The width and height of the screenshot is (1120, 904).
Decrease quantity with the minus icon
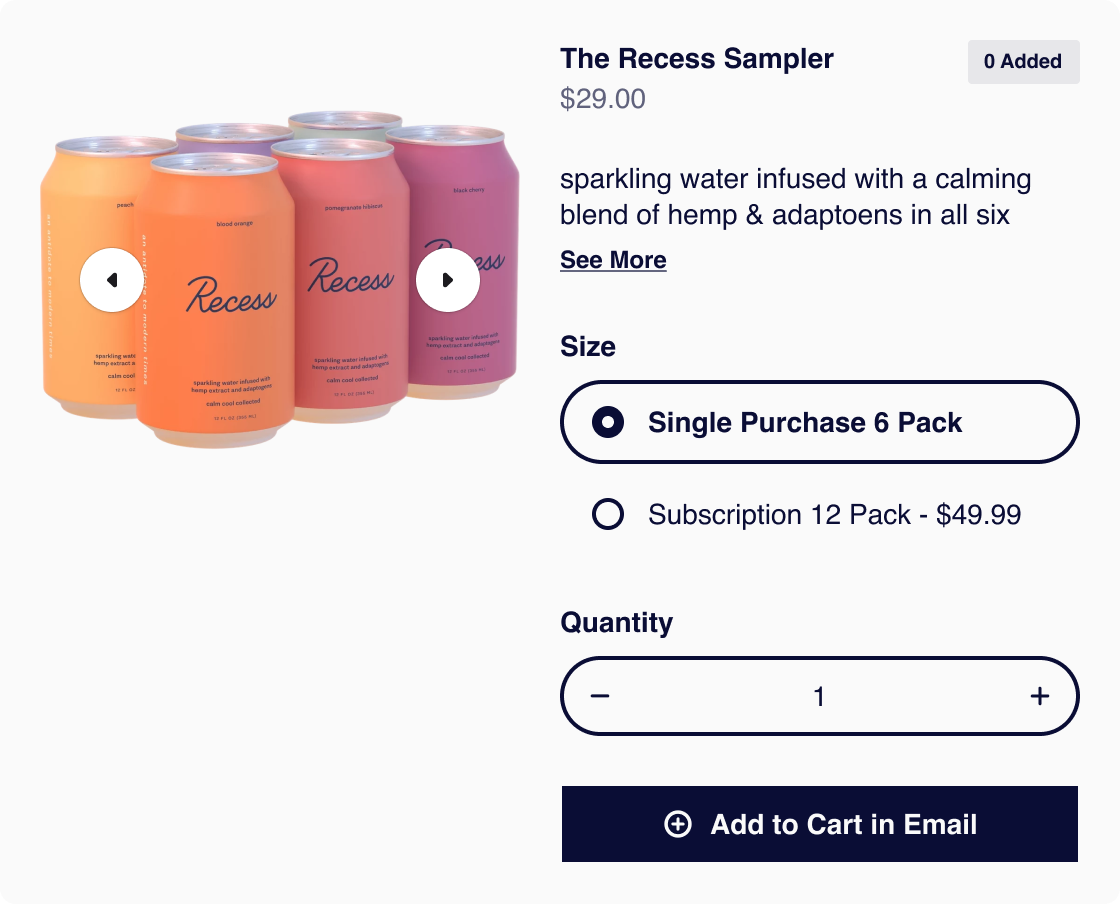[600, 696]
